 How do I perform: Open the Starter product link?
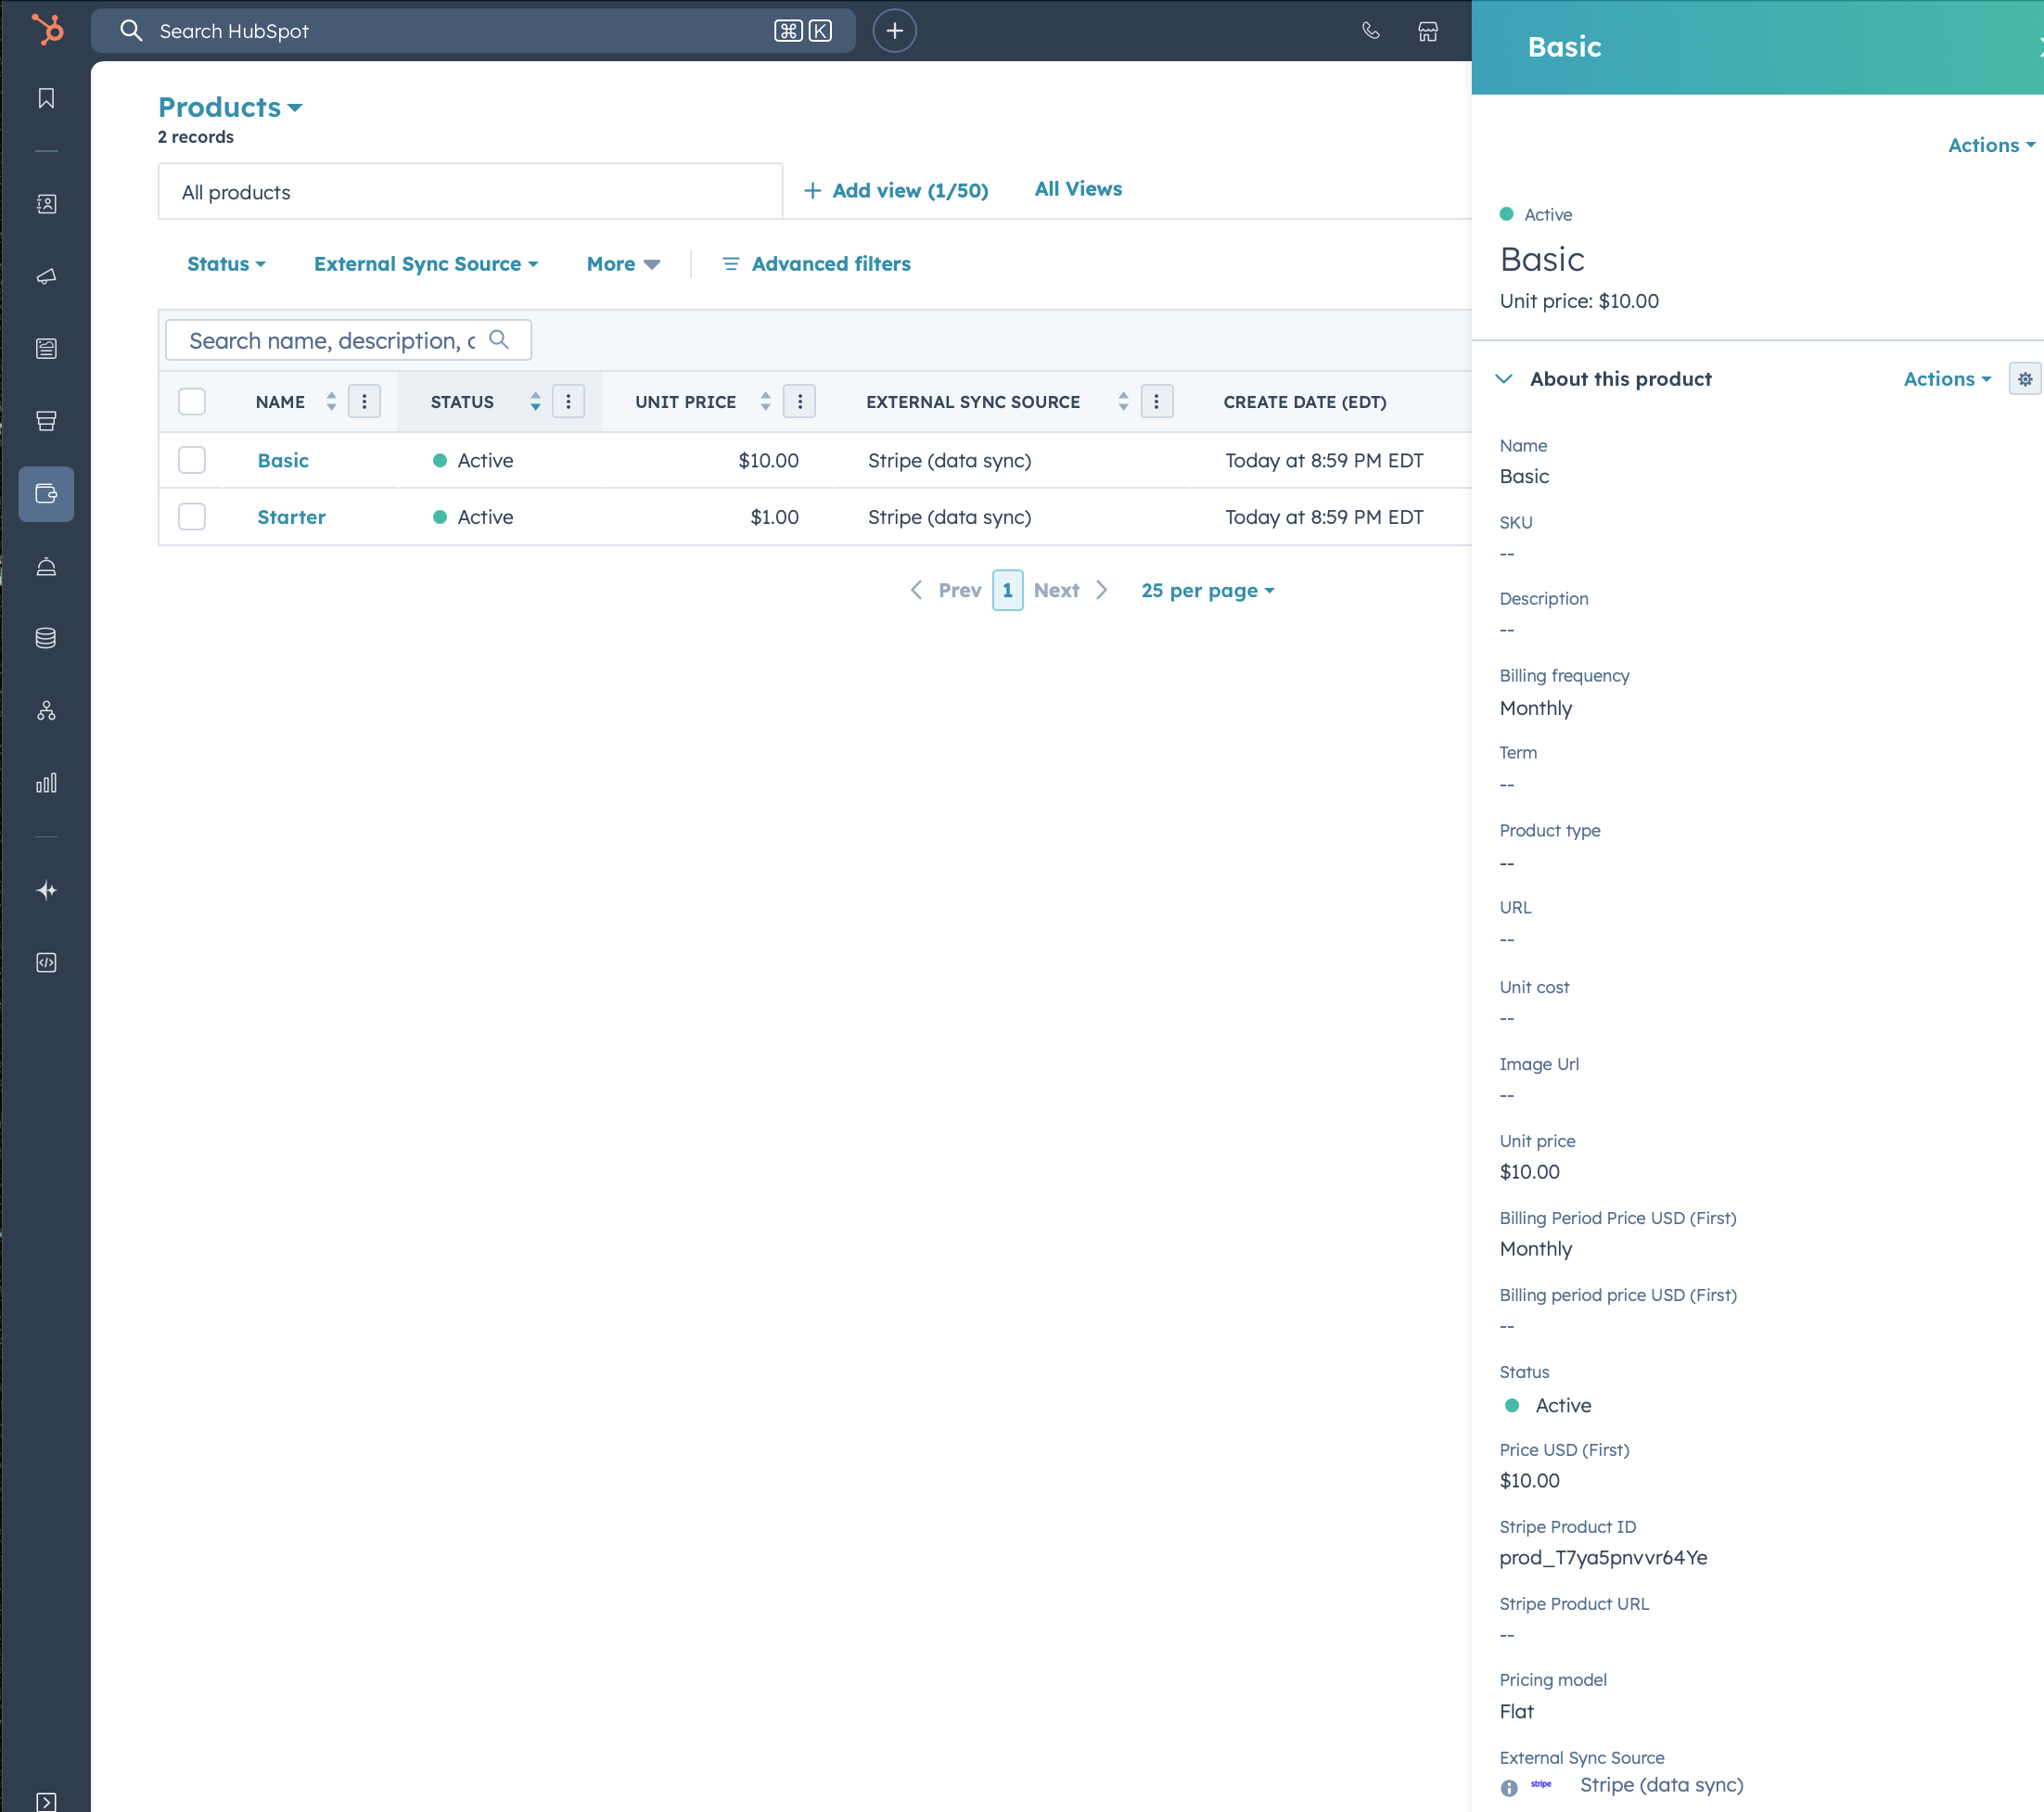tap(291, 517)
